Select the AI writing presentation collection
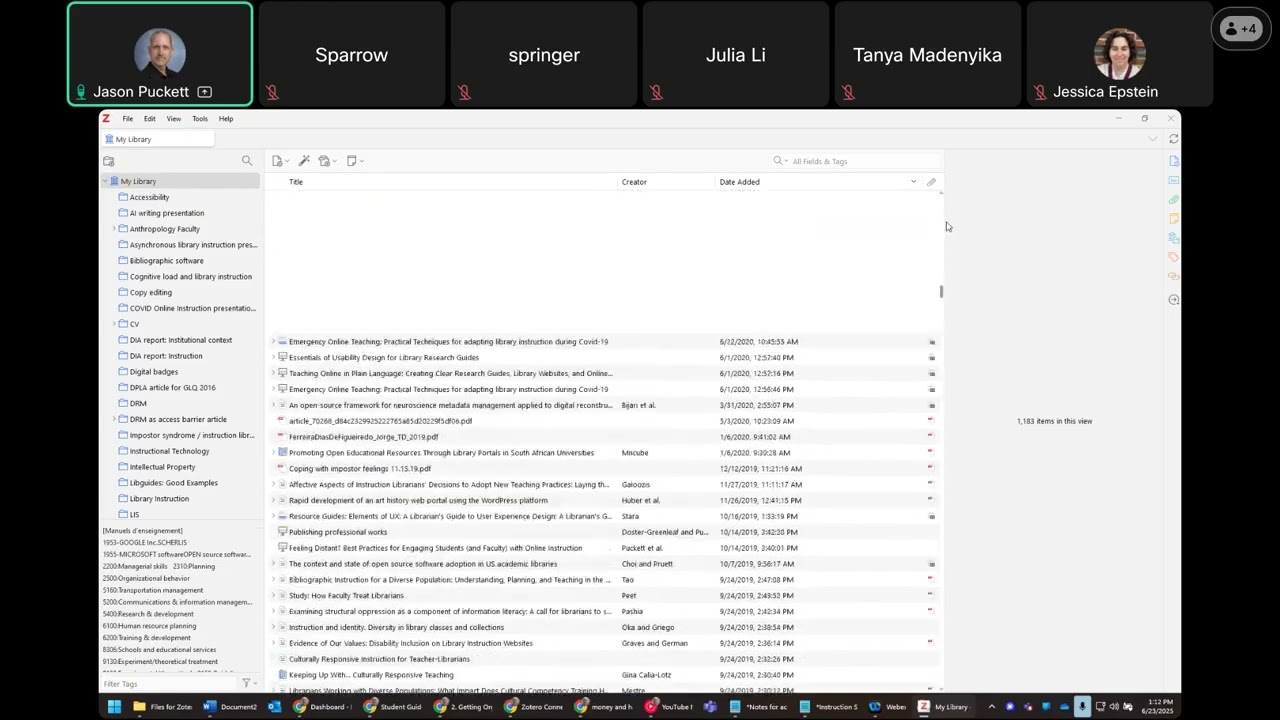This screenshot has width=1280, height=720. (x=166, y=213)
